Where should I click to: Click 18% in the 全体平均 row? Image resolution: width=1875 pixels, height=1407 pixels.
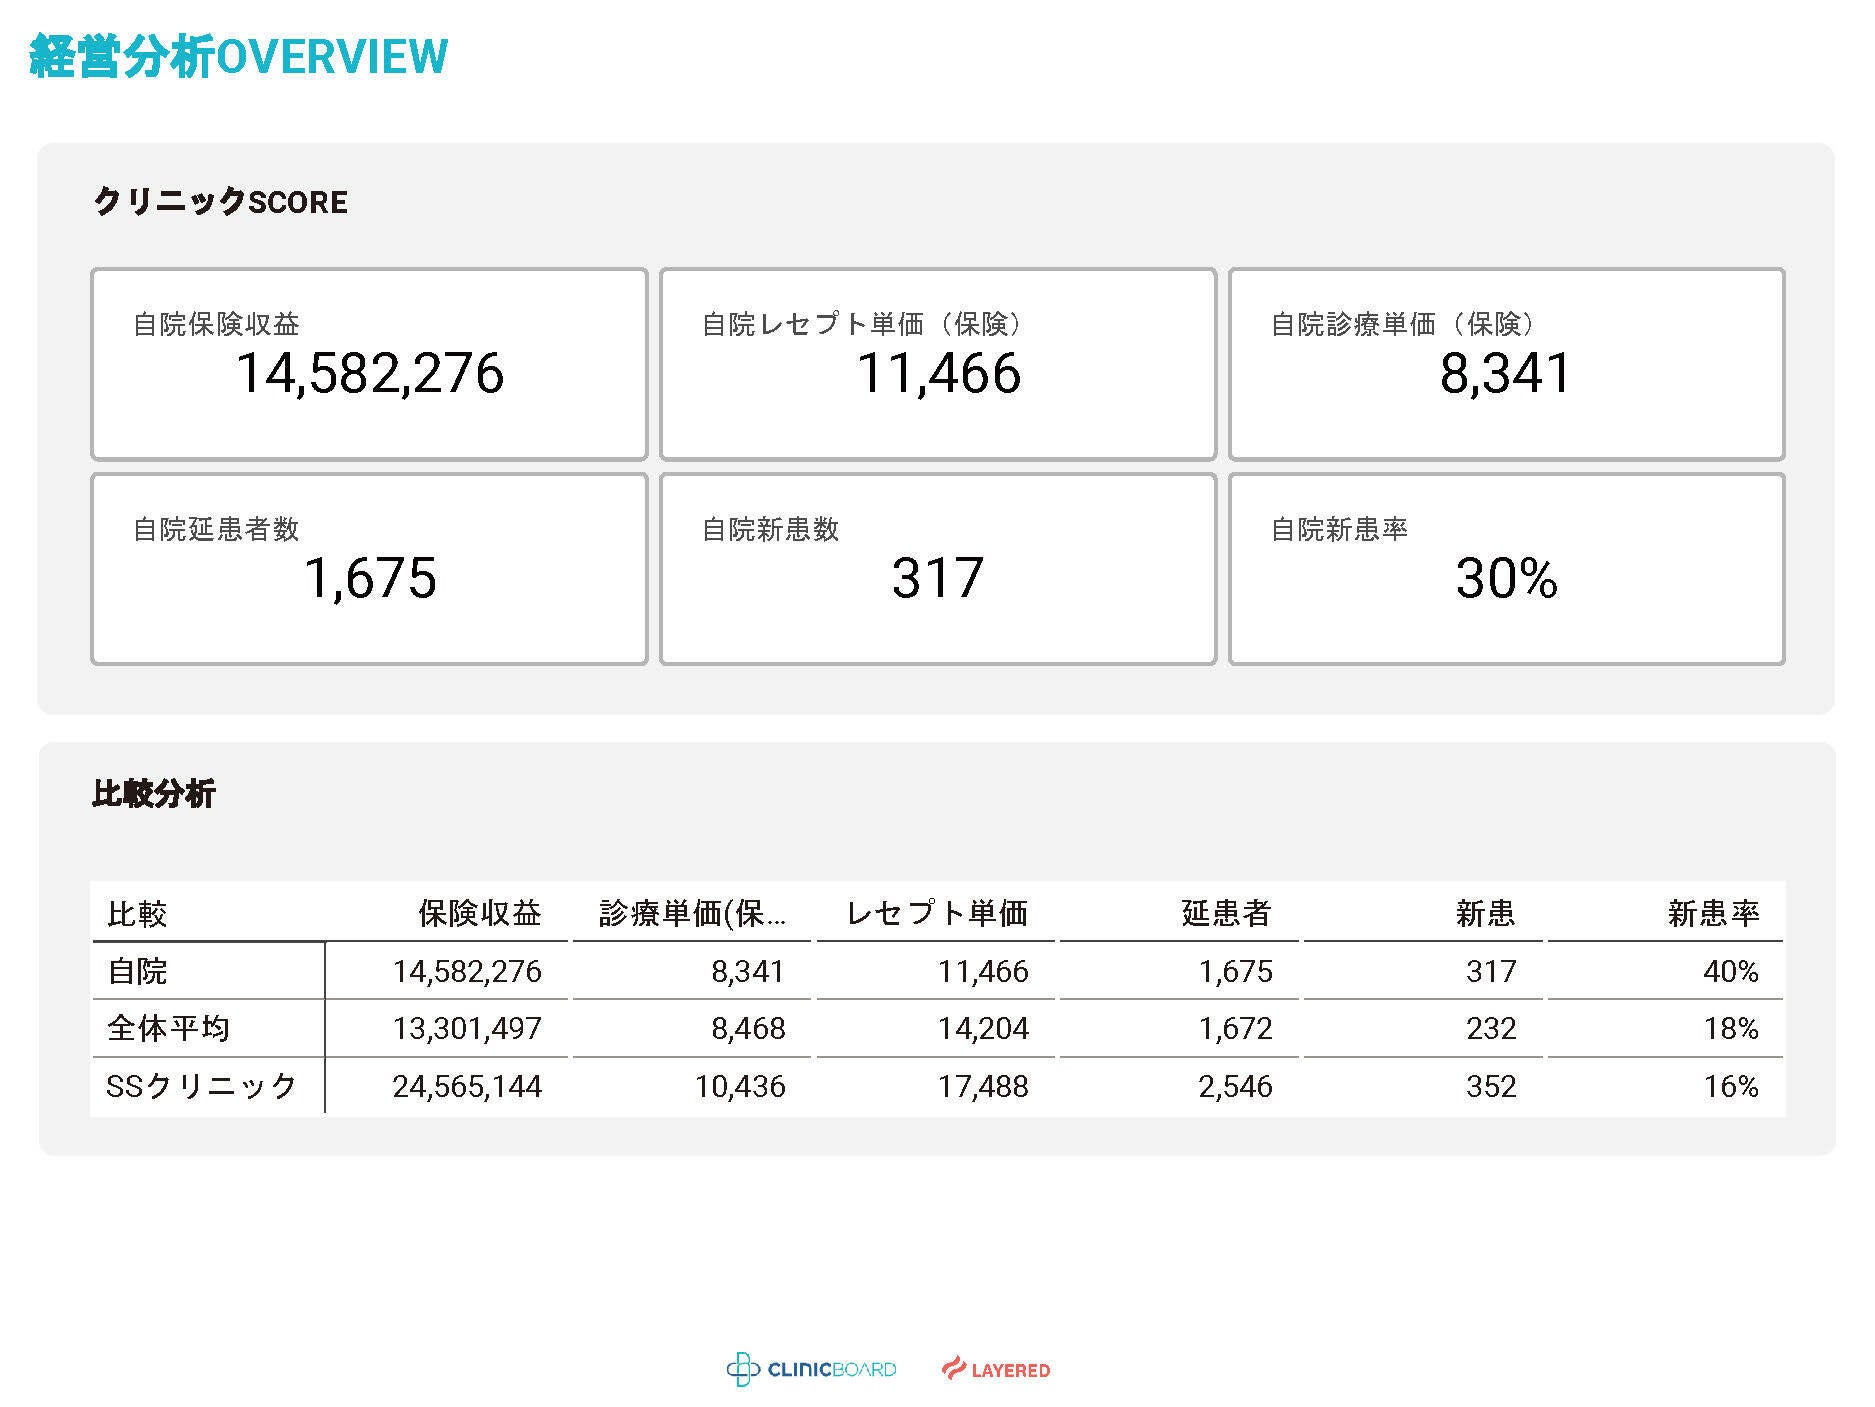(1731, 1028)
